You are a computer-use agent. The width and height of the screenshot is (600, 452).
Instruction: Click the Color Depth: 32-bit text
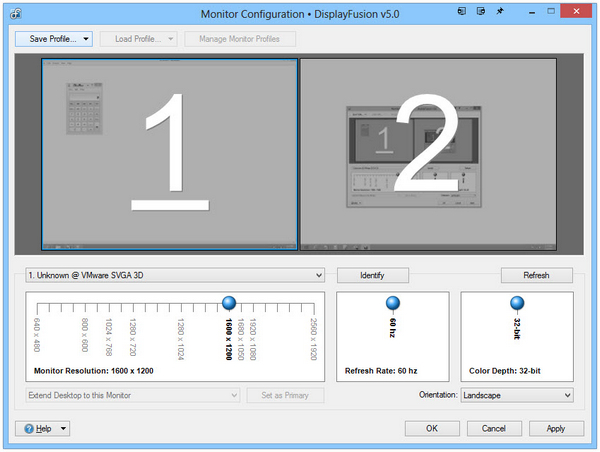click(505, 371)
